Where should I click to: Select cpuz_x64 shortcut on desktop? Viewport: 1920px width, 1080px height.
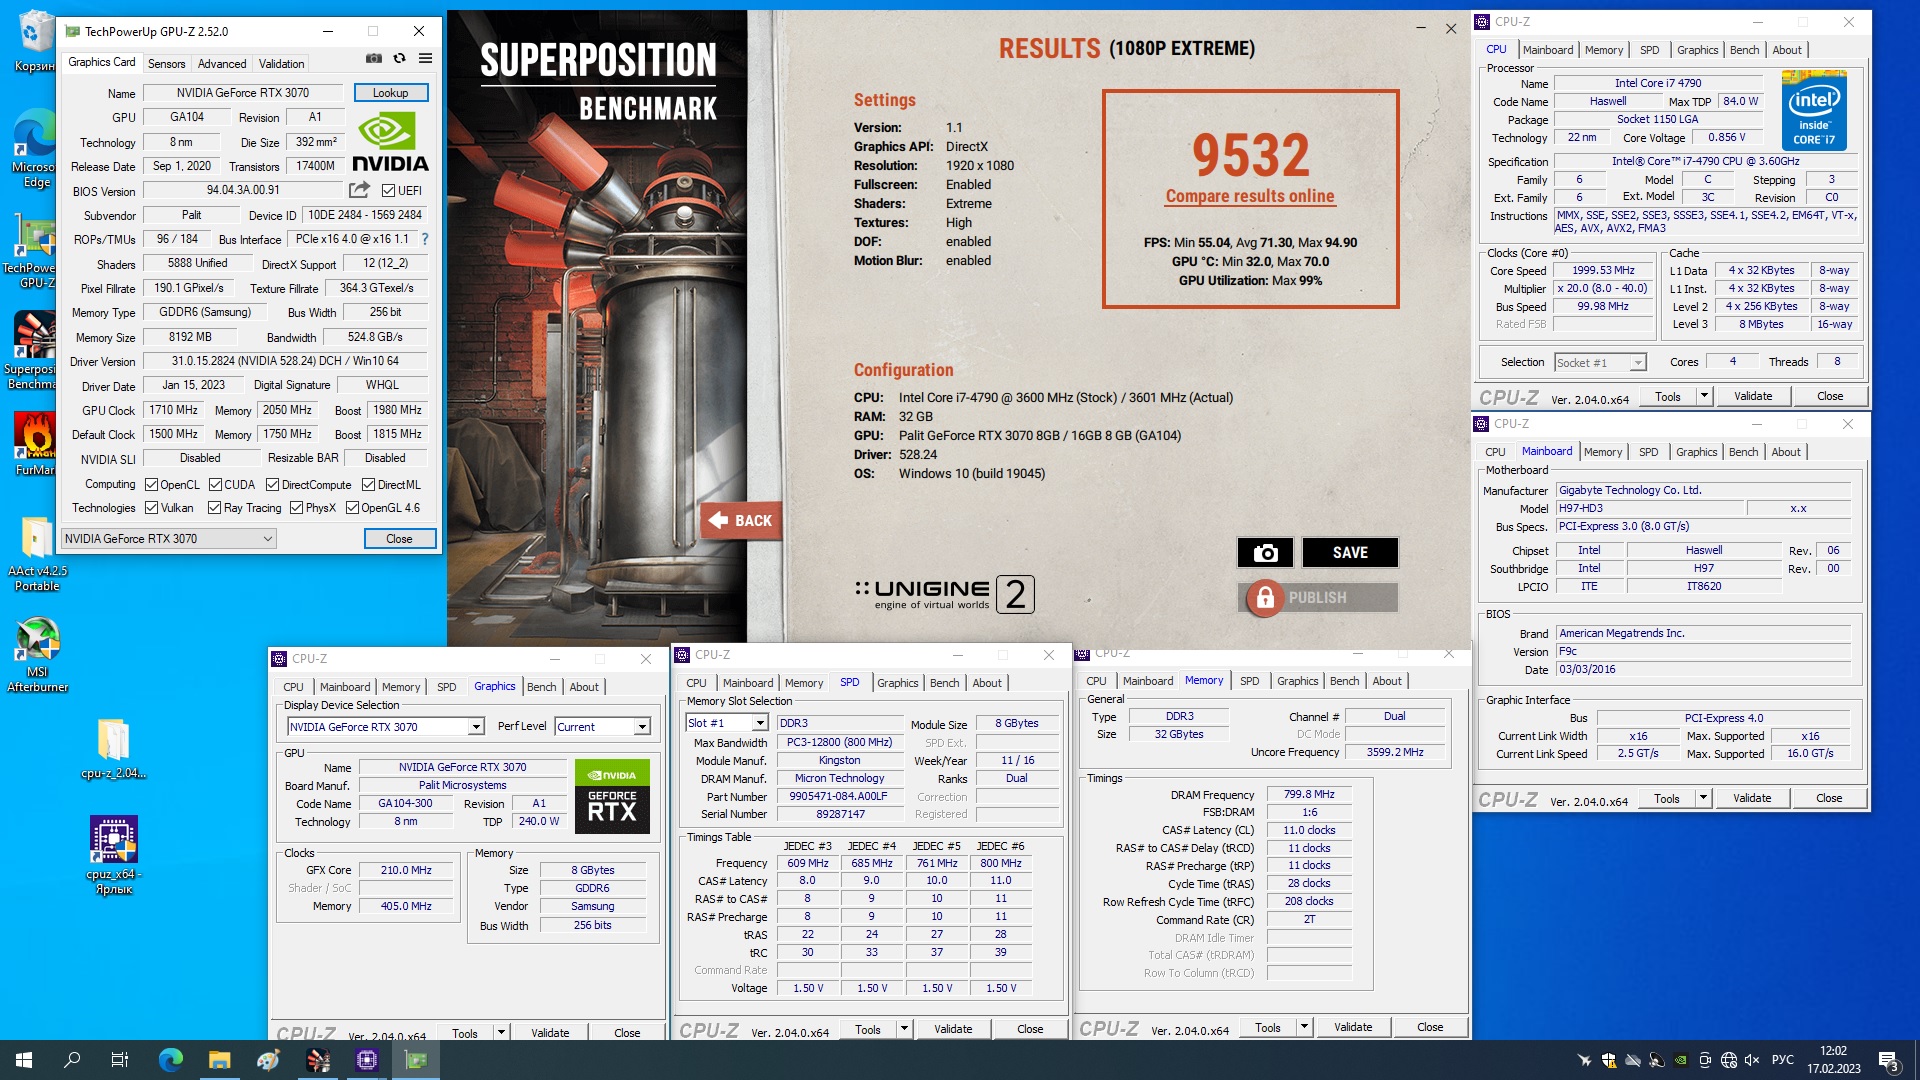tap(114, 855)
